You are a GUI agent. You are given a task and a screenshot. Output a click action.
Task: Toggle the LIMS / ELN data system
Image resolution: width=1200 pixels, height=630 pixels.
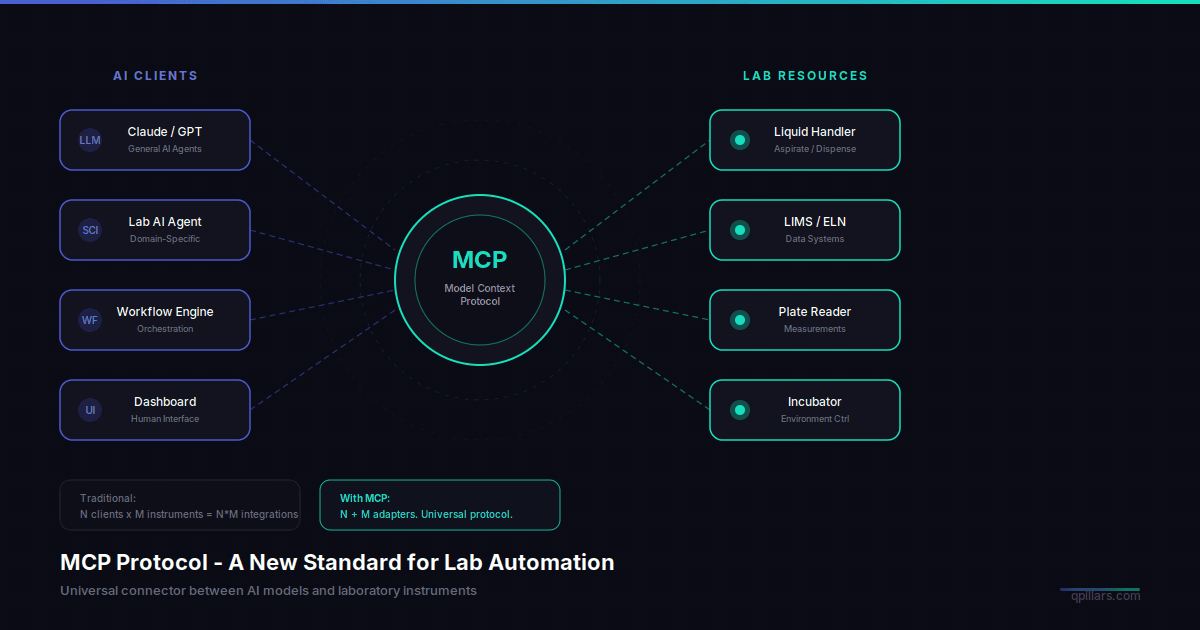(805, 230)
